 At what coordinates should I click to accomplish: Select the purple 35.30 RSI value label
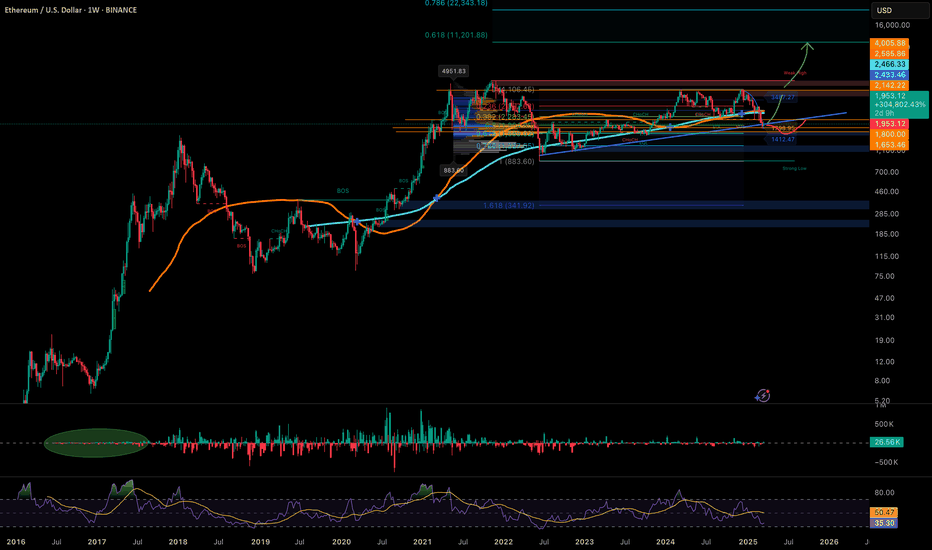[x=884, y=523]
